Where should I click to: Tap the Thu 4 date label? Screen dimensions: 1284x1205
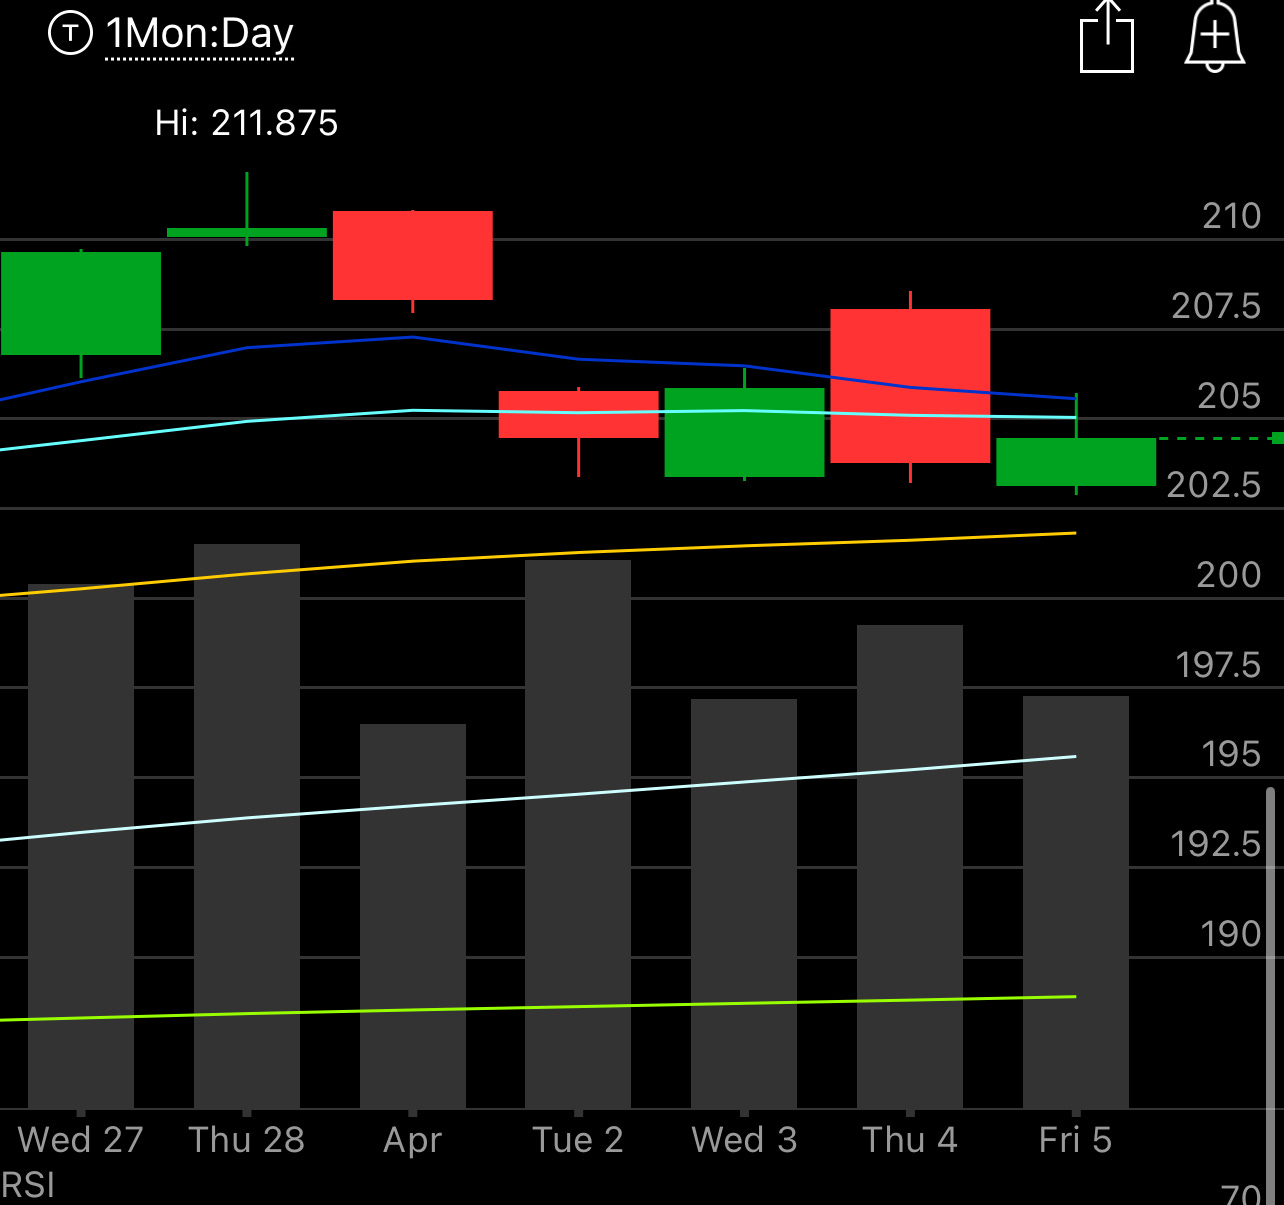[910, 1140]
